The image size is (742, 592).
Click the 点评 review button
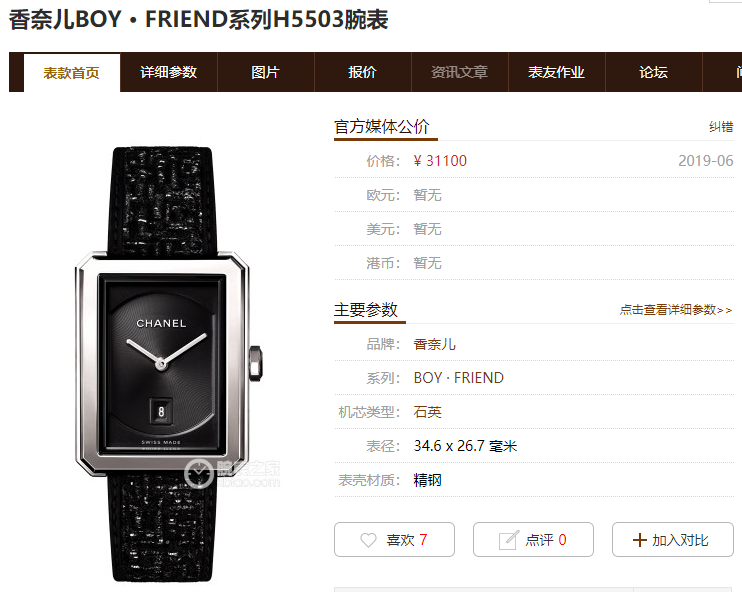click(533, 539)
